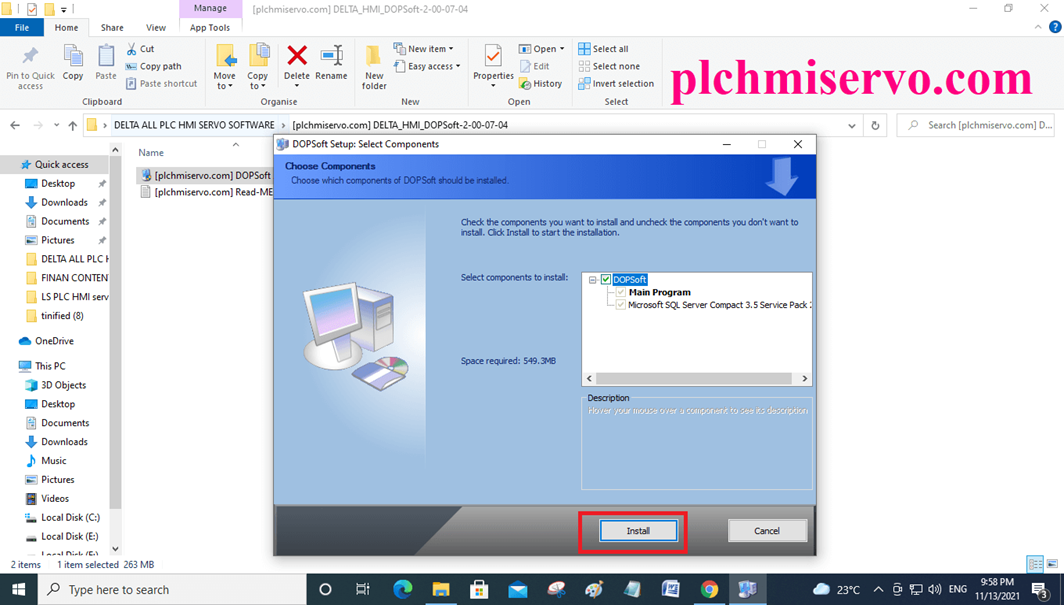
Task: Open Microsoft Edge from taskbar
Action: coord(402,589)
